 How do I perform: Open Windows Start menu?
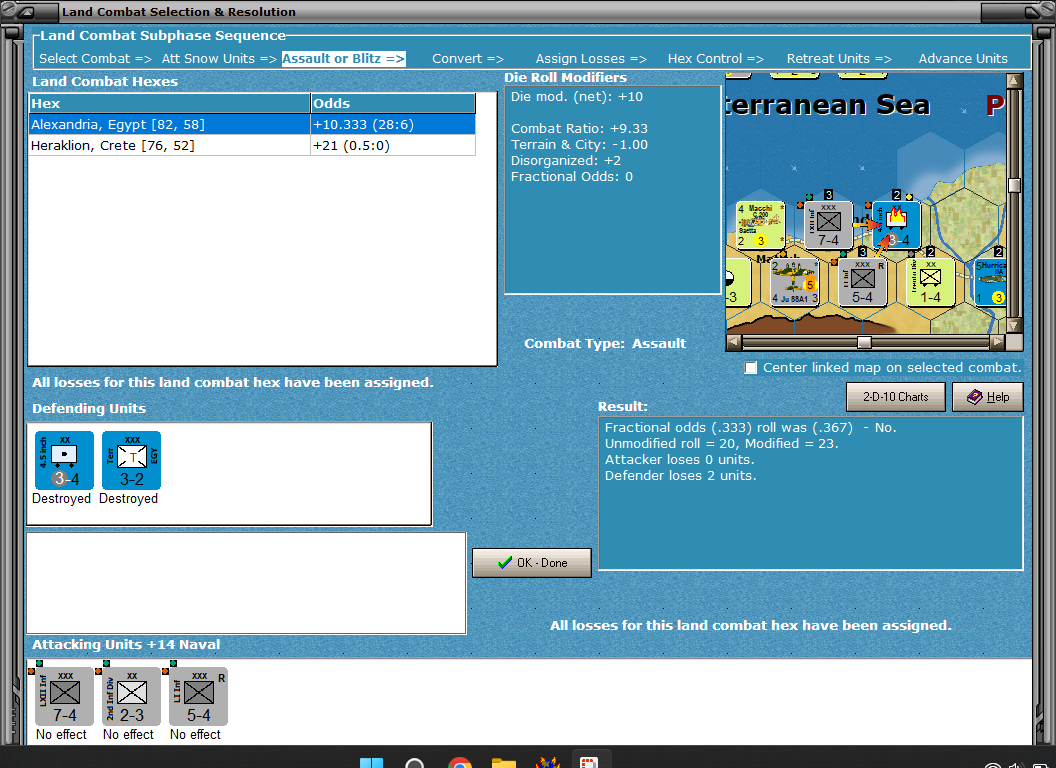click(371, 763)
